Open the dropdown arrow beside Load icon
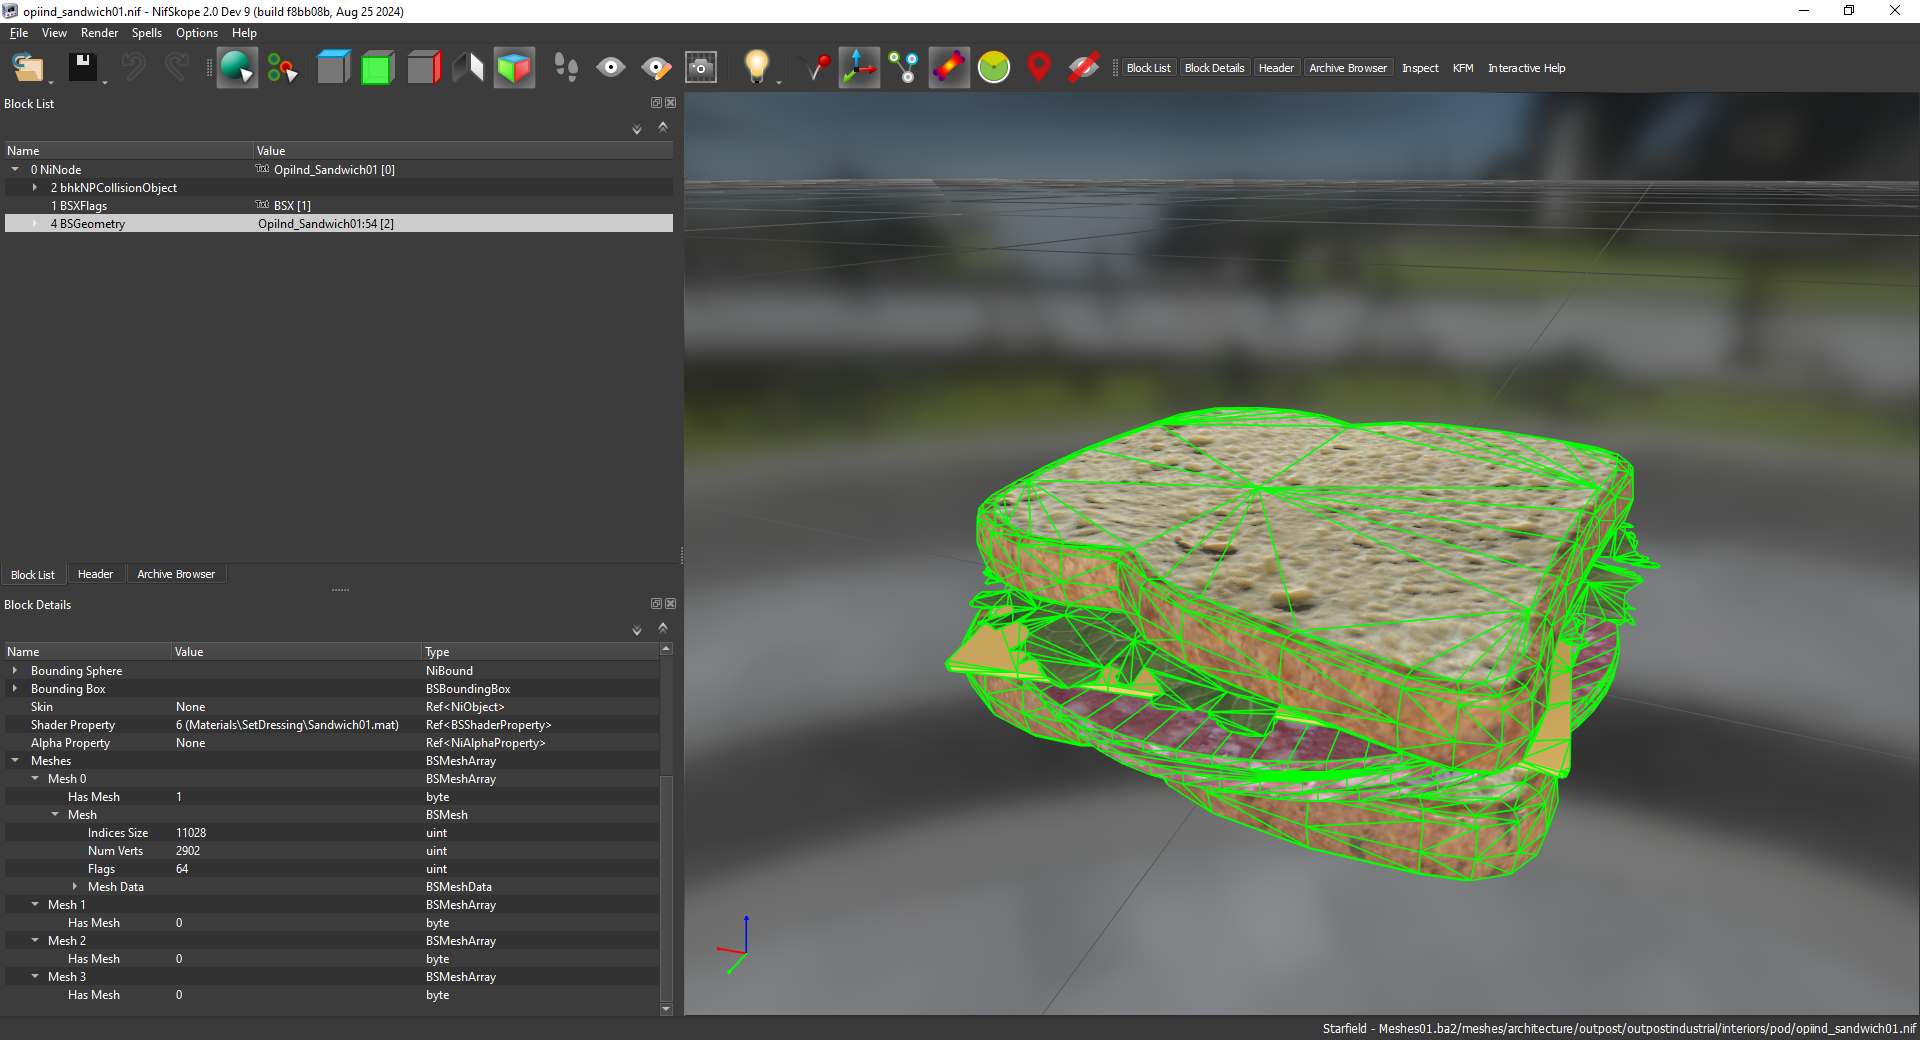The width and height of the screenshot is (1920, 1040). coord(51,81)
